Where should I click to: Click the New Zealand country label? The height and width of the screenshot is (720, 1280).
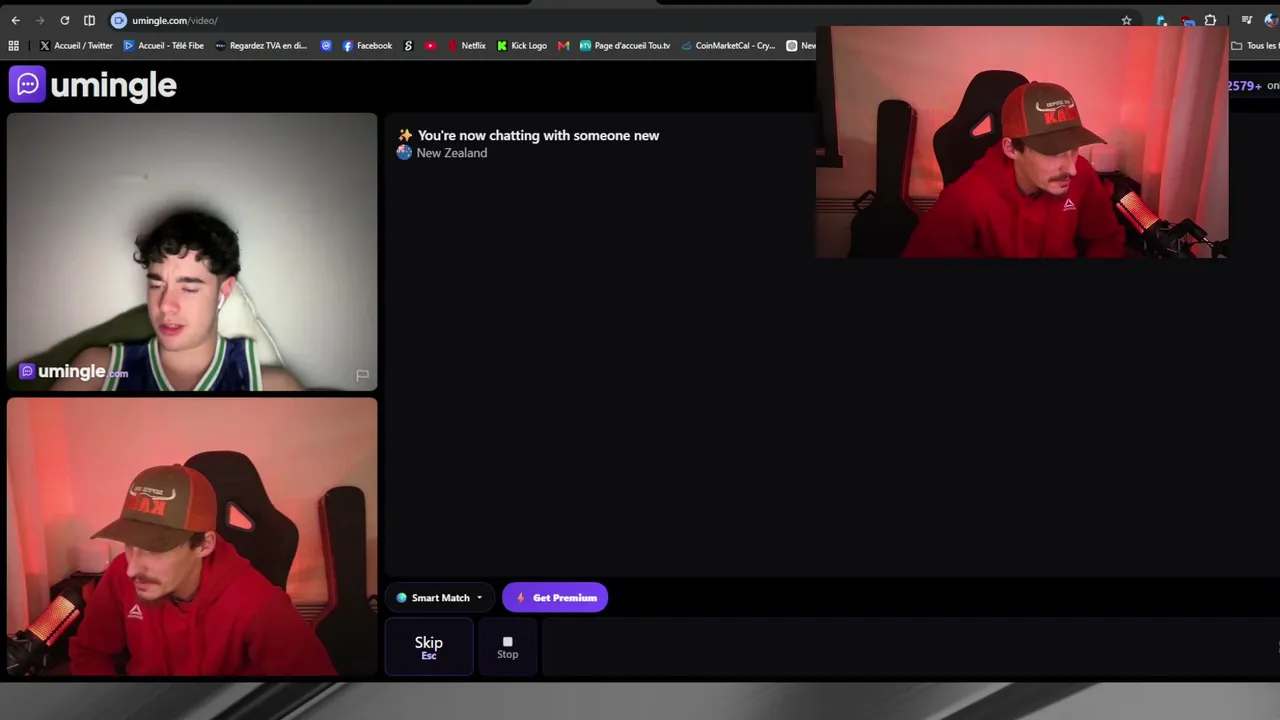point(452,153)
